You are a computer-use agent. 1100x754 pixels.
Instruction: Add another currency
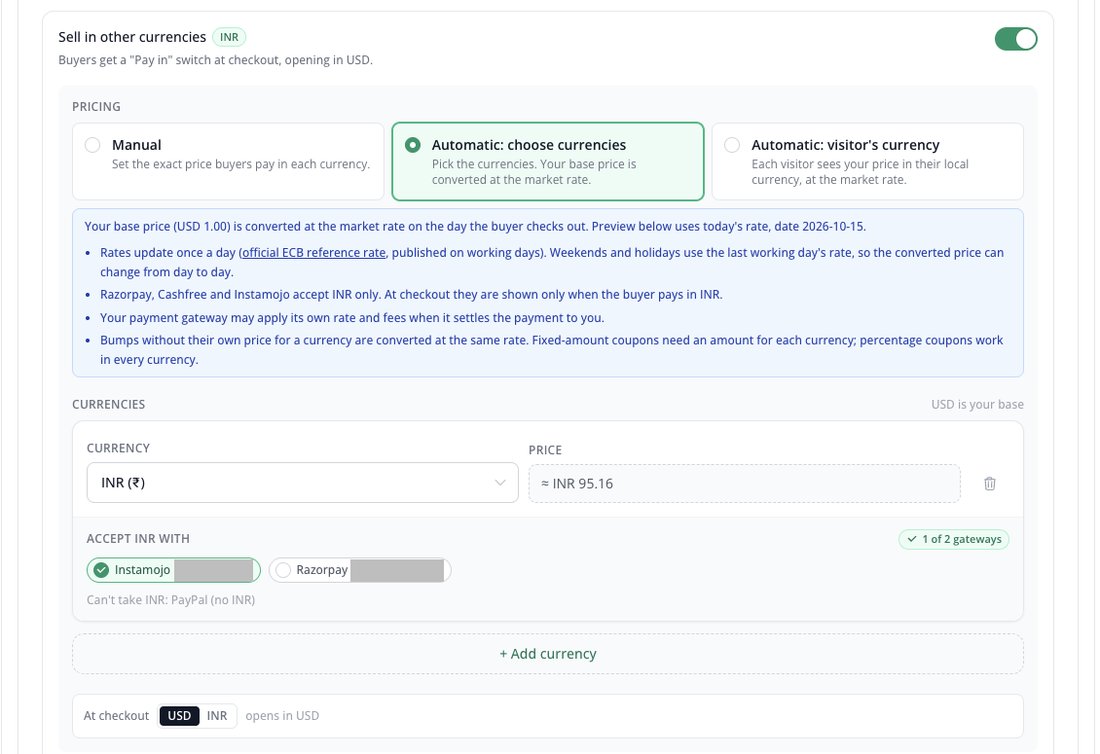tap(547, 654)
